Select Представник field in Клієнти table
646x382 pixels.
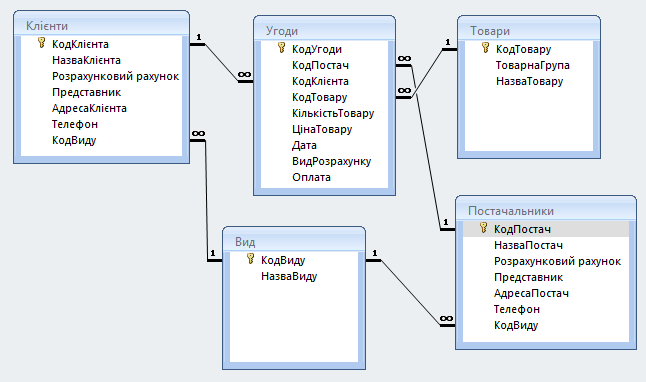point(87,92)
